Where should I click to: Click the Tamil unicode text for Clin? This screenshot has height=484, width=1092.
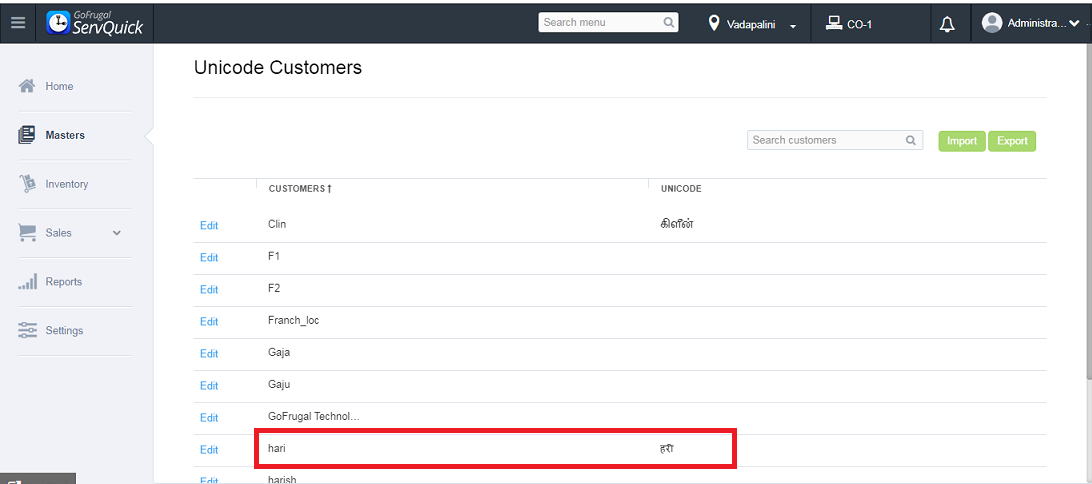tap(676, 224)
